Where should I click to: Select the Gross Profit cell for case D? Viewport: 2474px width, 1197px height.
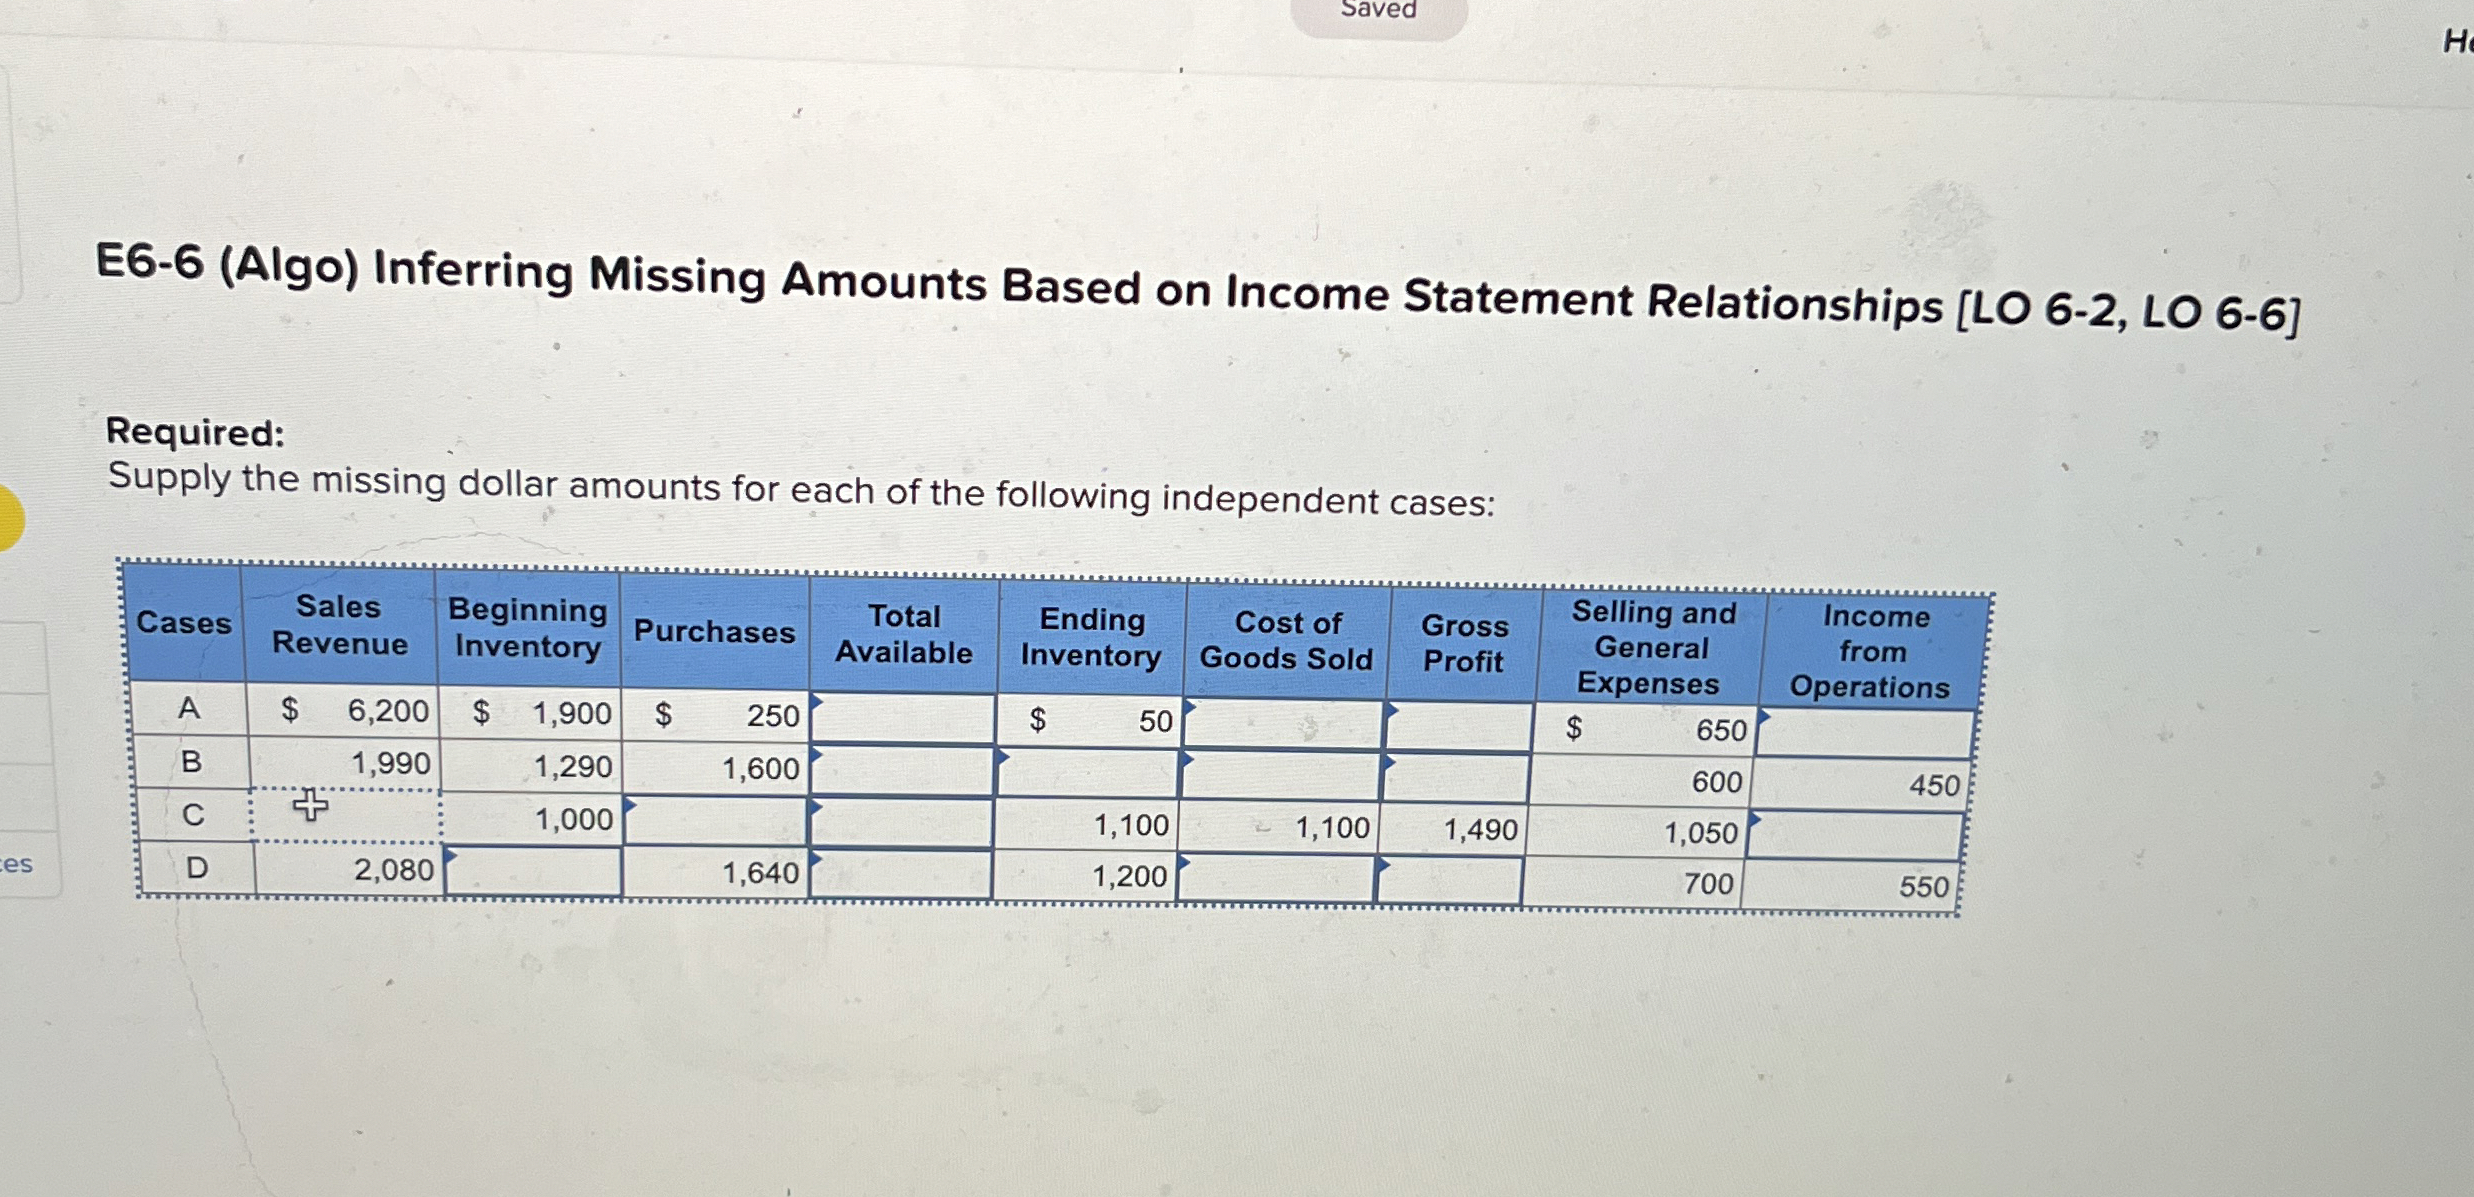[x=1449, y=881]
